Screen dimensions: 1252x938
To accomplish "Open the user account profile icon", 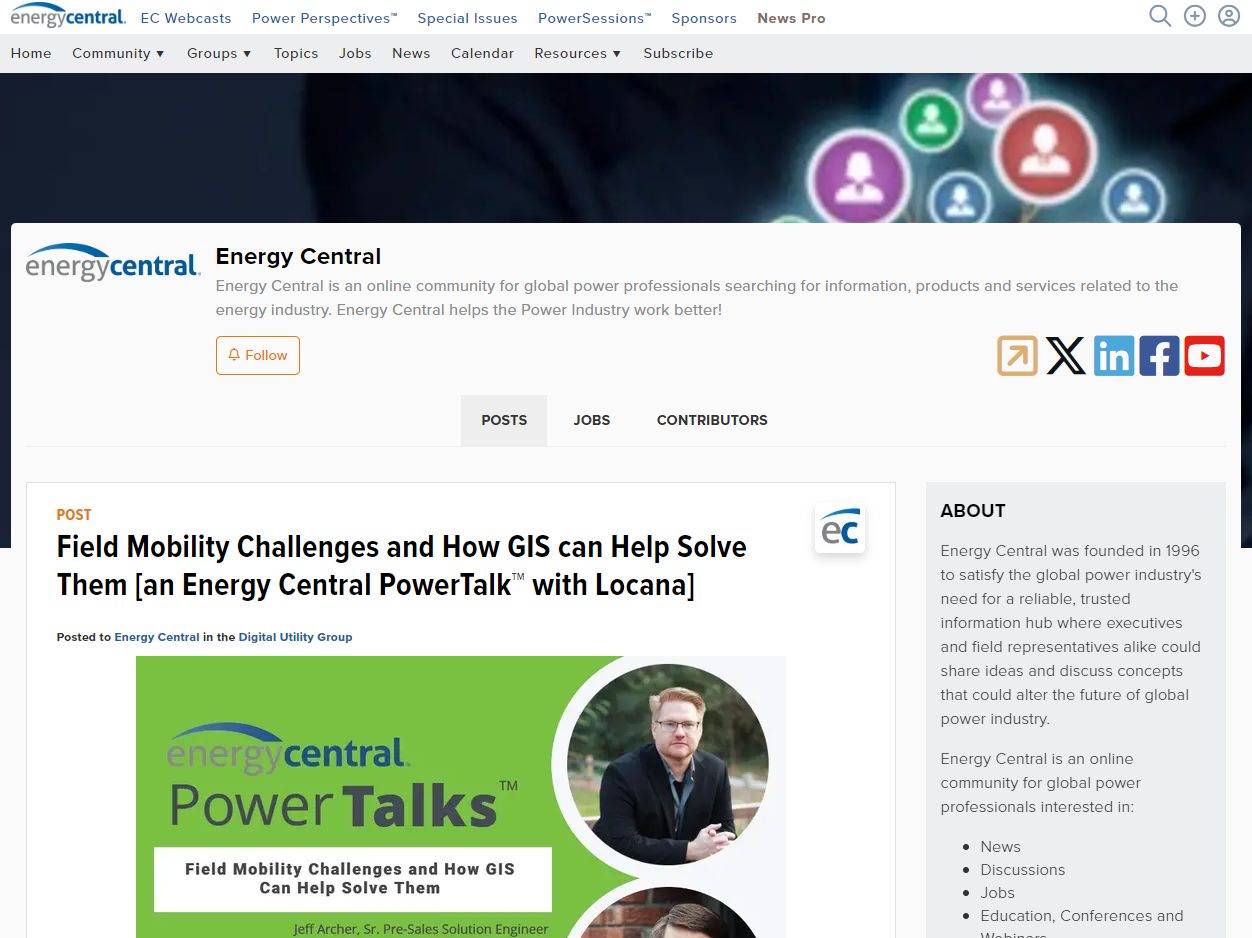I will tap(1229, 16).
